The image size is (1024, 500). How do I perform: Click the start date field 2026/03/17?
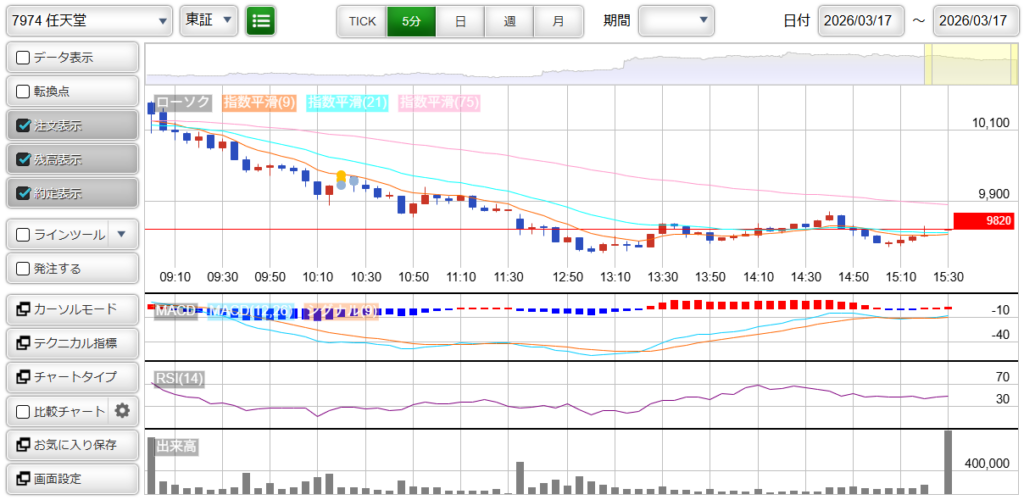[860, 20]
